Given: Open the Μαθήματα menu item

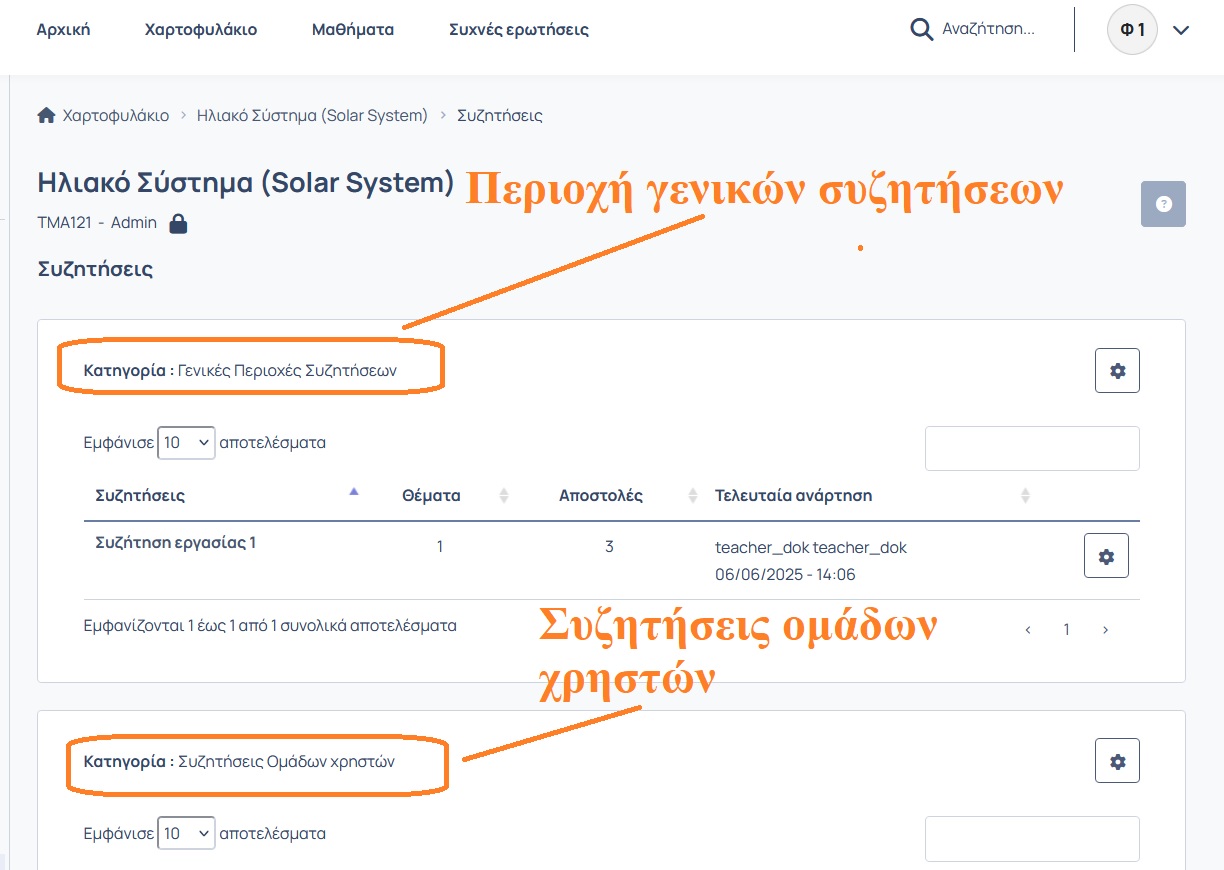Looking at the screenshot, I should click(x=353, y=30).
